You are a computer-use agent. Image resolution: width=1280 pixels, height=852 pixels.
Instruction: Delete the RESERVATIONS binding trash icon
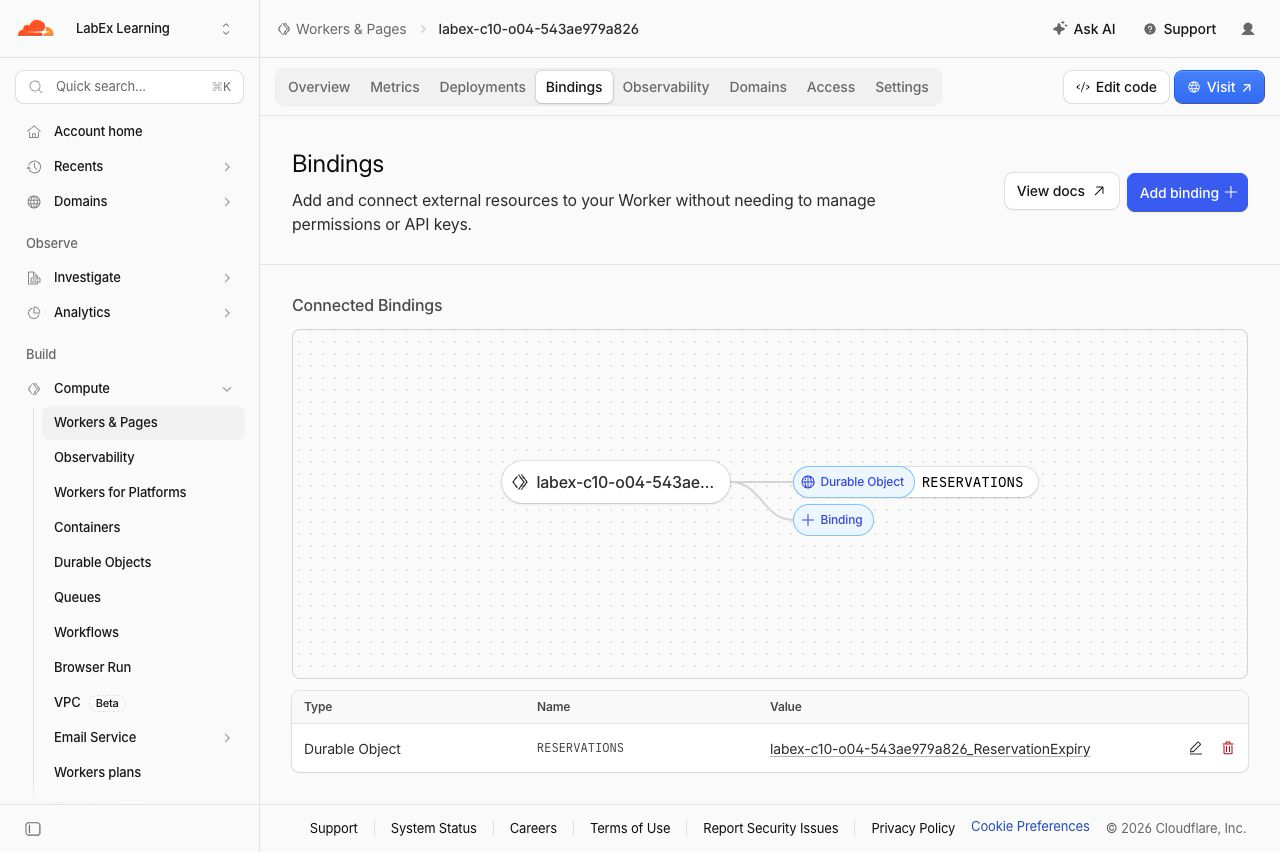(x=1228, y=748)
